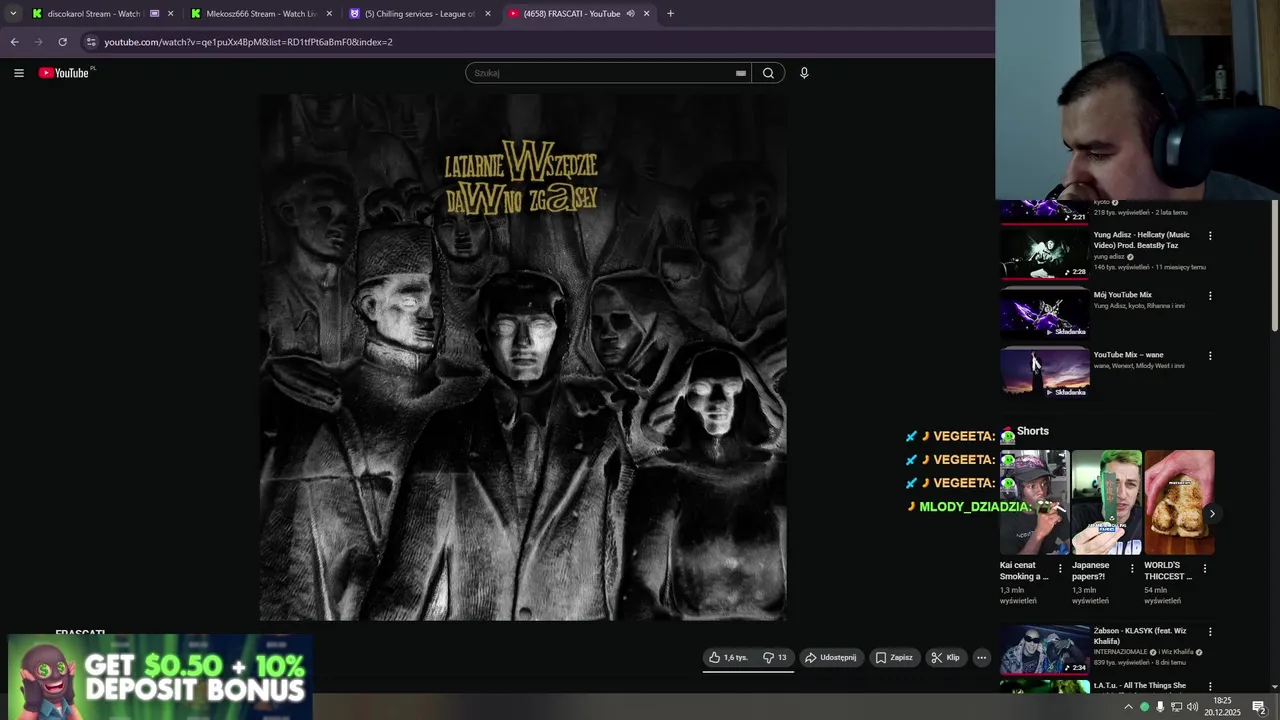Dislike the video with the thumbs down button
The height and width of the screenshot is (720, 1280).
click(775, 657)
